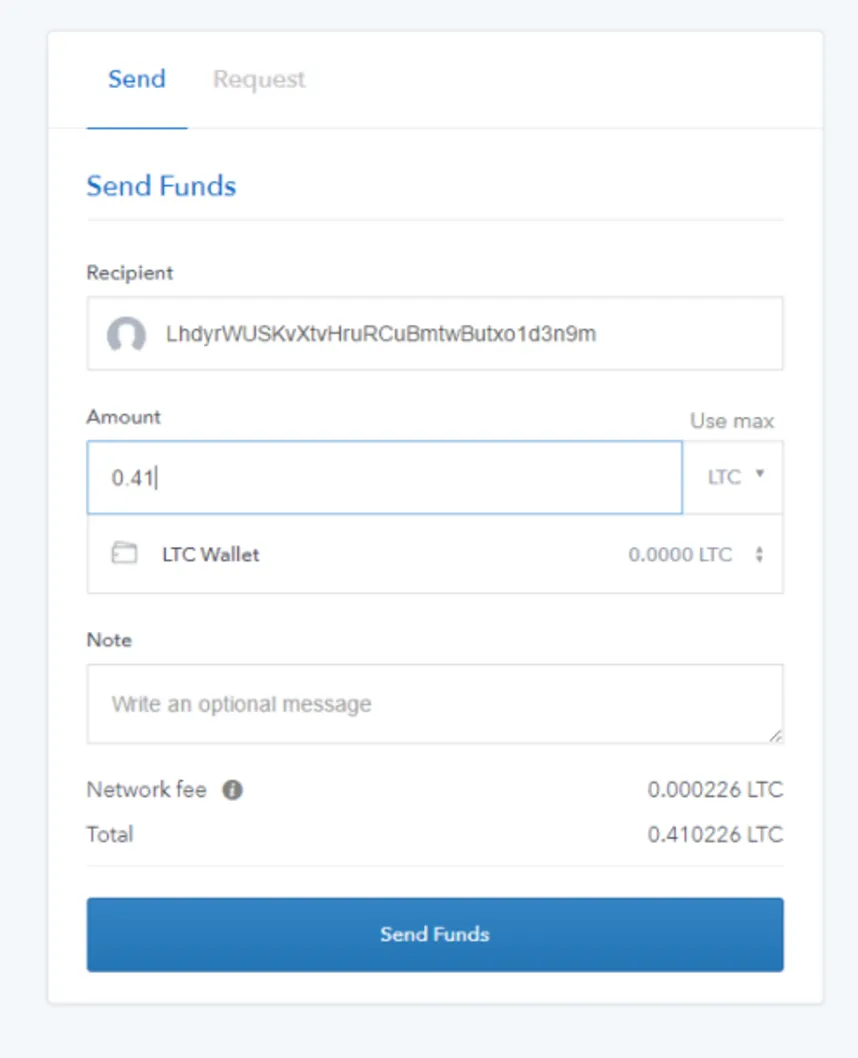The image size is (858, 1058).
Task: Click the 0.0000 LTC wallet balance
Action: tap(680, 555)
